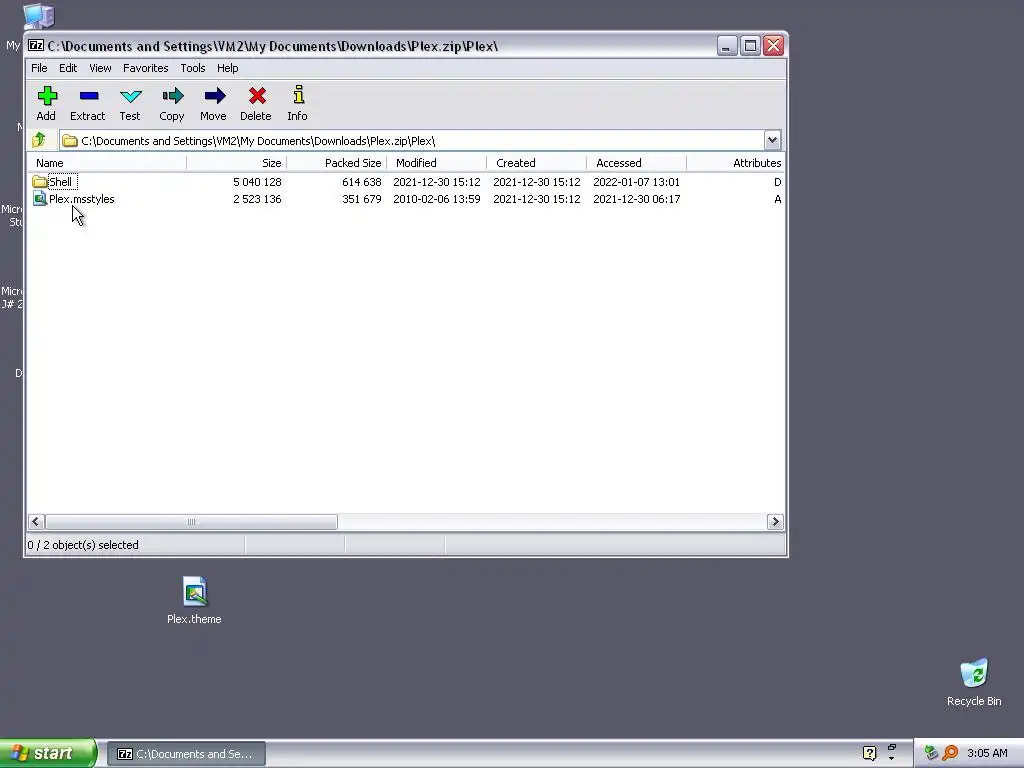Click the Shell folder name
The image size is (1024, 768).
pos(61,182)
